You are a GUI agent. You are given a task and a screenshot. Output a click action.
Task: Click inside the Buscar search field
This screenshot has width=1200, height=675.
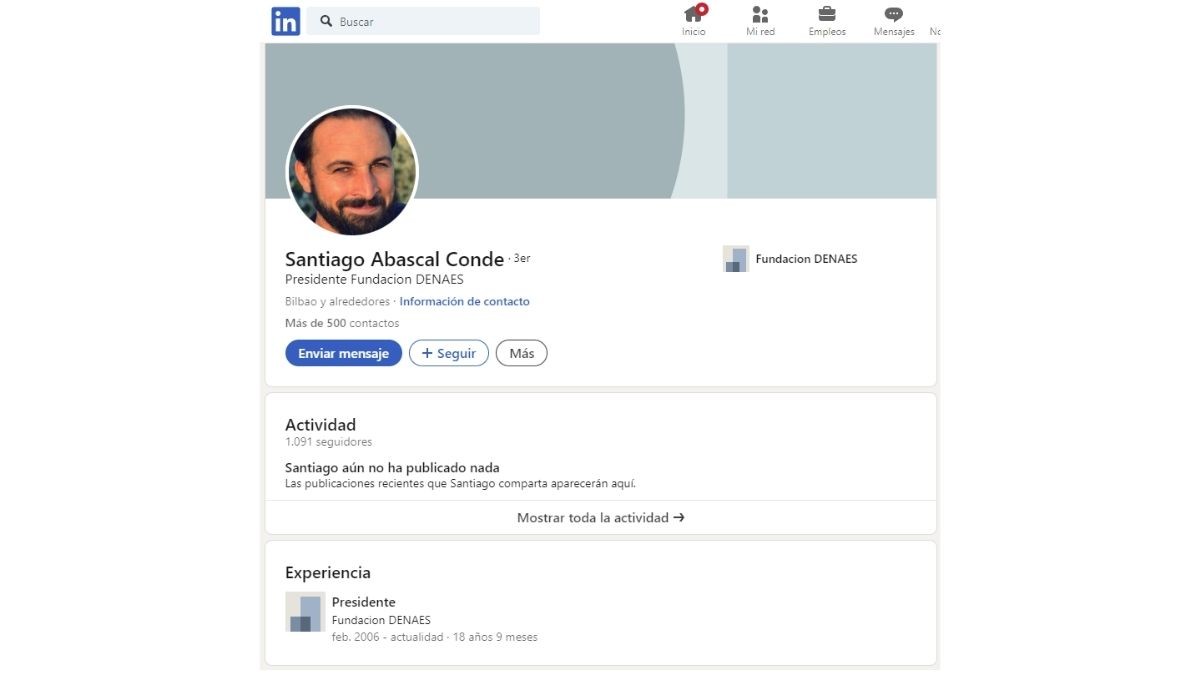pos(430,20)
